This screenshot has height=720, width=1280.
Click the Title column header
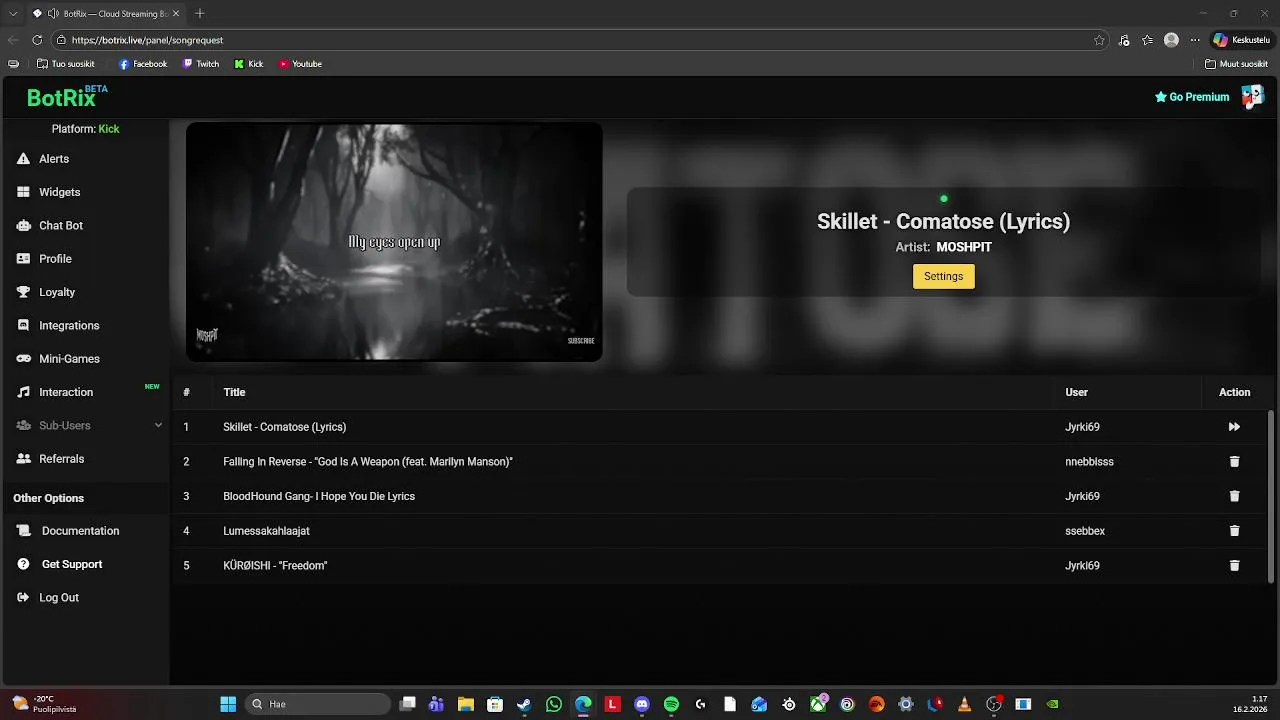[x=234, y=392]
